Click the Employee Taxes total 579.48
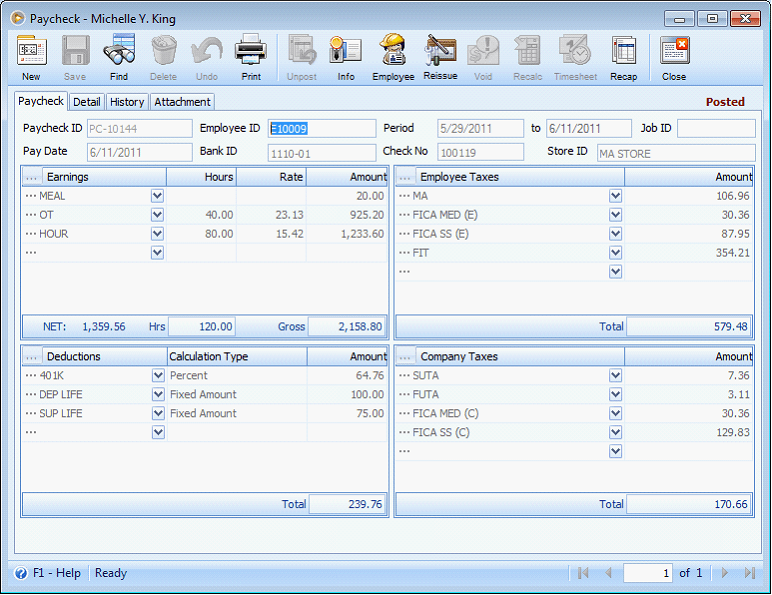The width and height of the screenshot is (772, 595). (689, 327)
